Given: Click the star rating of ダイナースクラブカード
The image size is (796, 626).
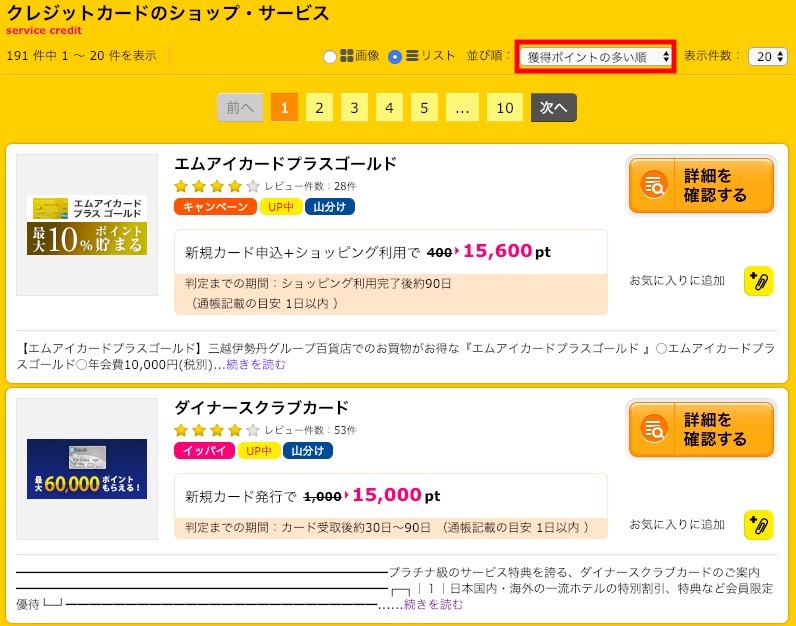Looking at the screenshot, I should pos(216,431).
